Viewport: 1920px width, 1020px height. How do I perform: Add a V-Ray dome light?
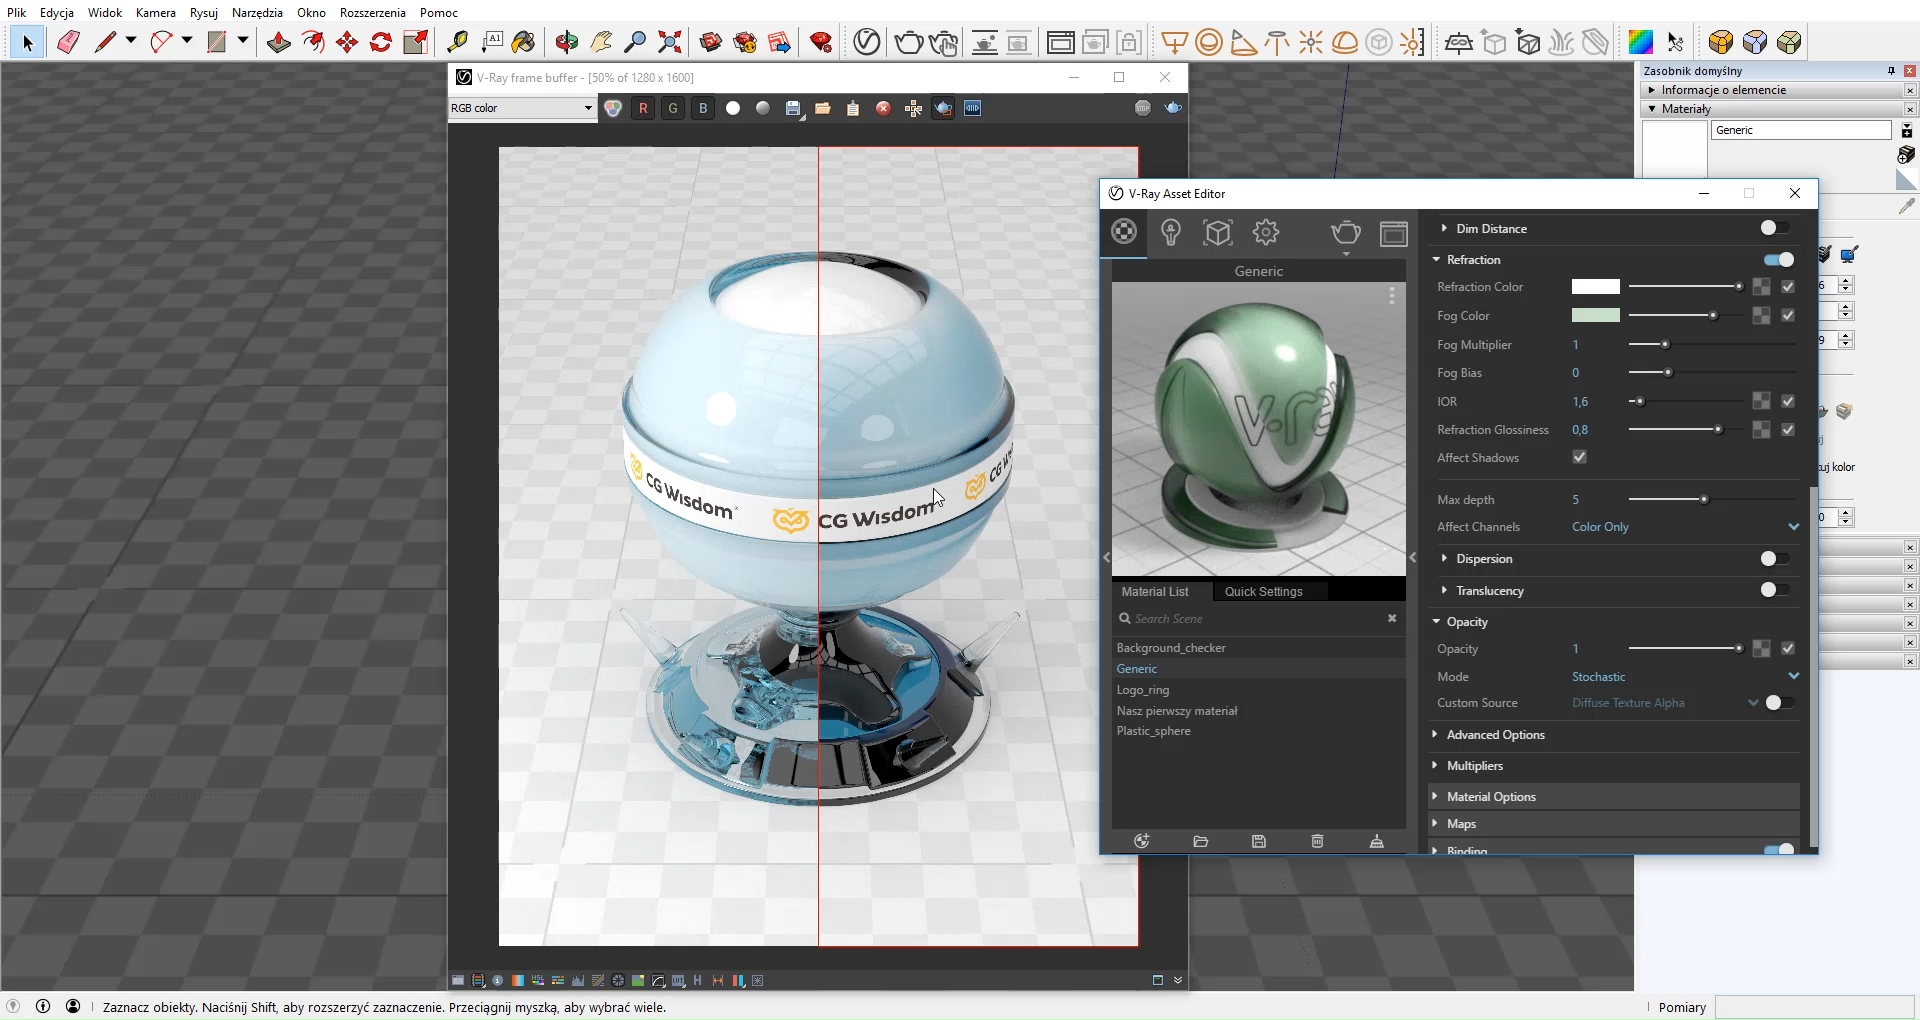coord(1345,42)
